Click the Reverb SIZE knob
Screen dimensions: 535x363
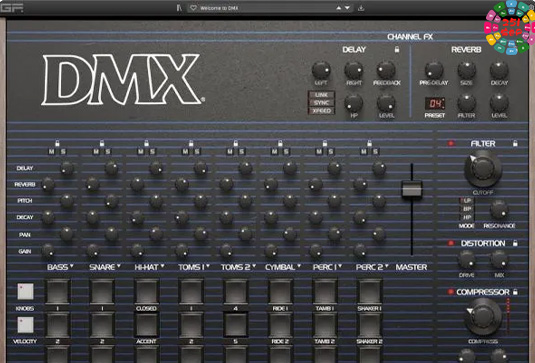click(x=466, y=70)
